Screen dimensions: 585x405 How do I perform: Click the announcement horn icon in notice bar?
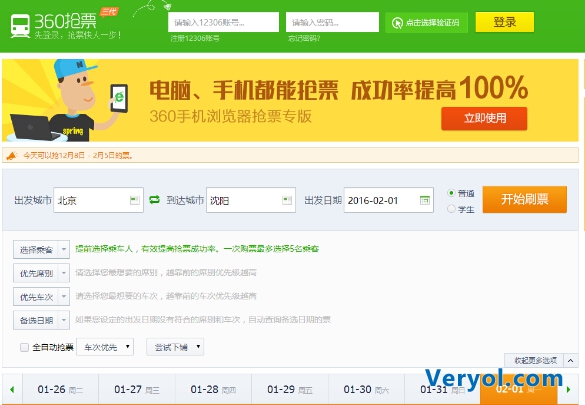click(12, 155)
